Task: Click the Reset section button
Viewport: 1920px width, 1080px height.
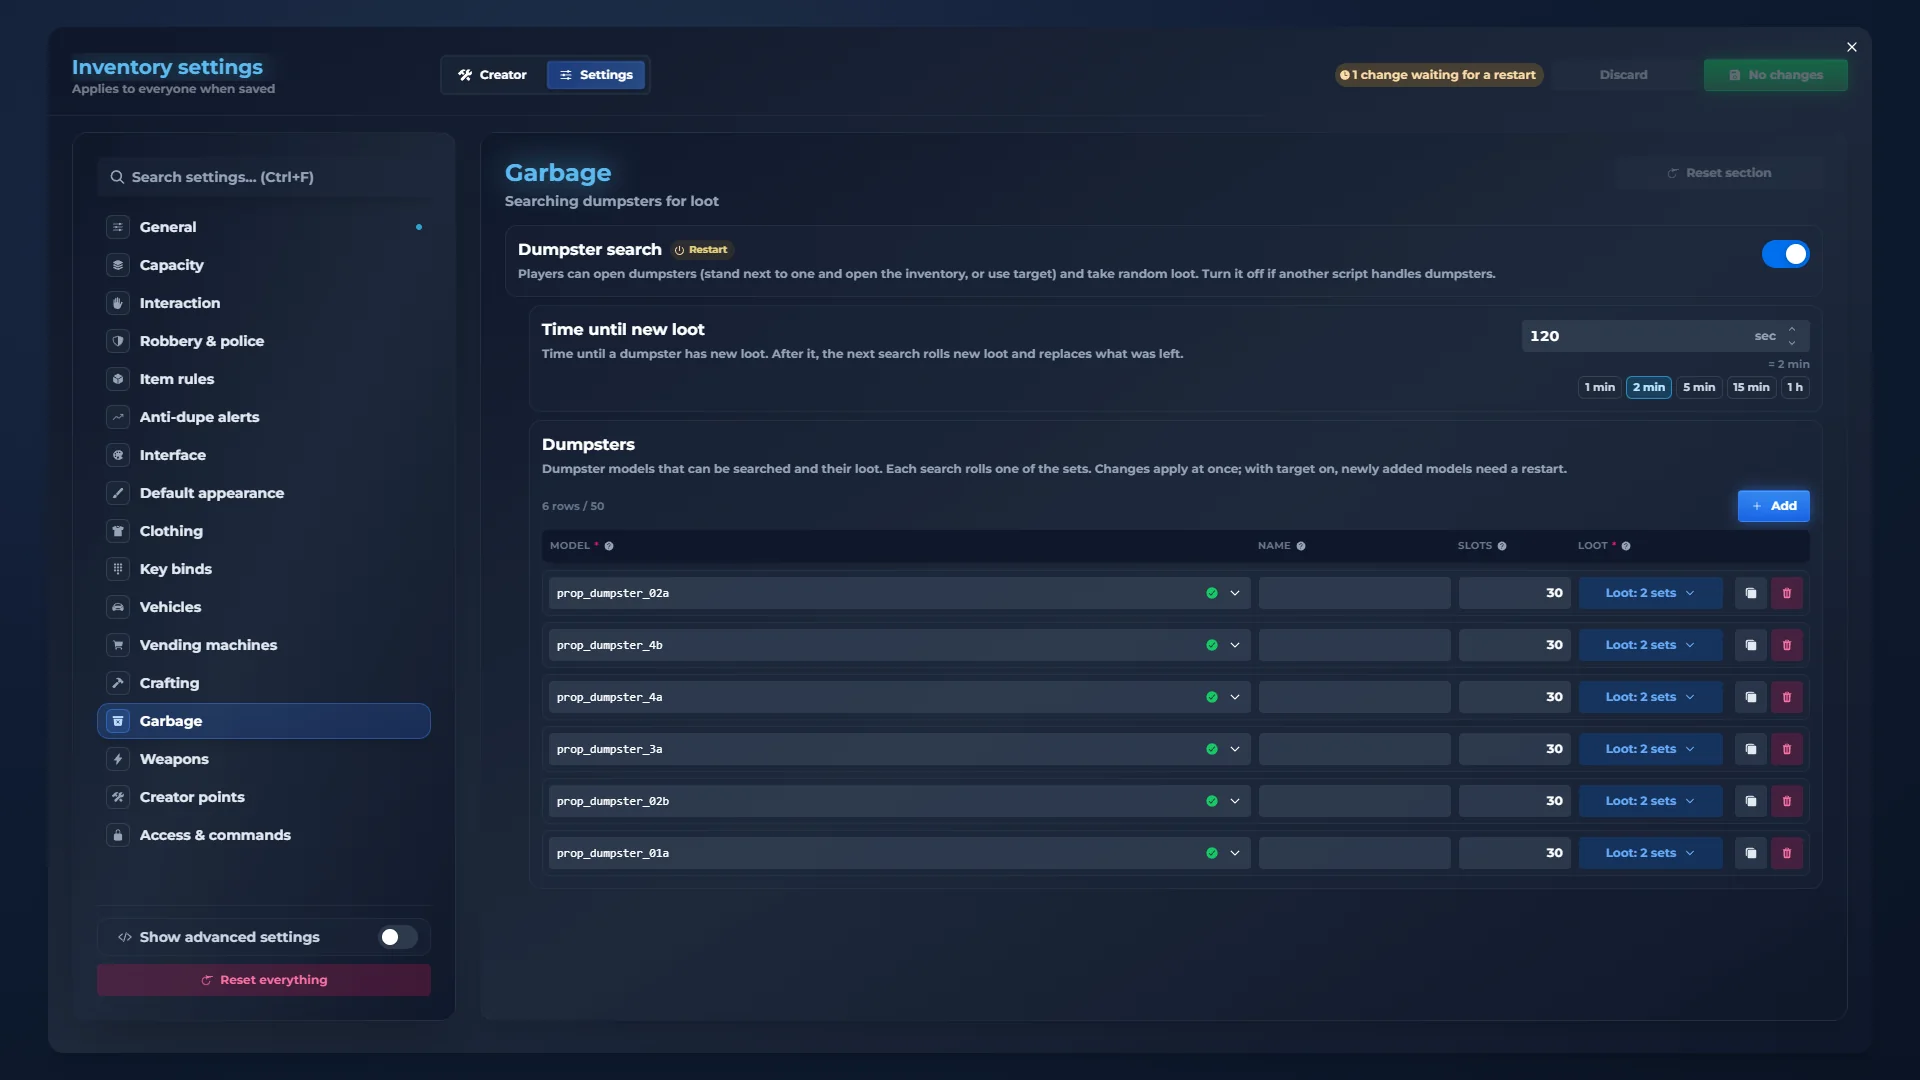Action: (1719, 173)
